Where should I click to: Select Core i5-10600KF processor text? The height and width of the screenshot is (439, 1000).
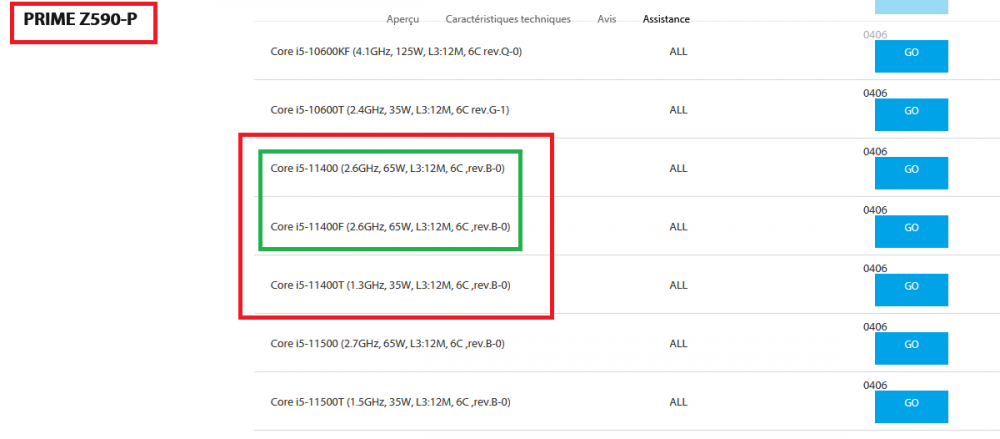[396, 52]
